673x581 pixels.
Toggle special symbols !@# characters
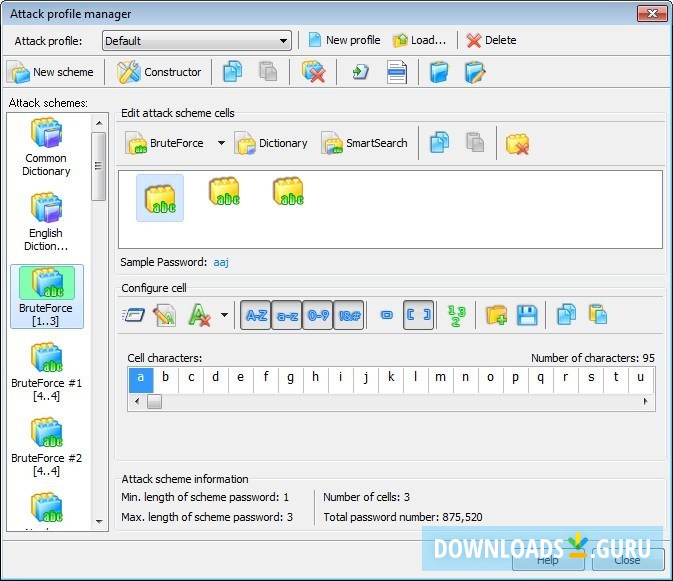[349, 315]
